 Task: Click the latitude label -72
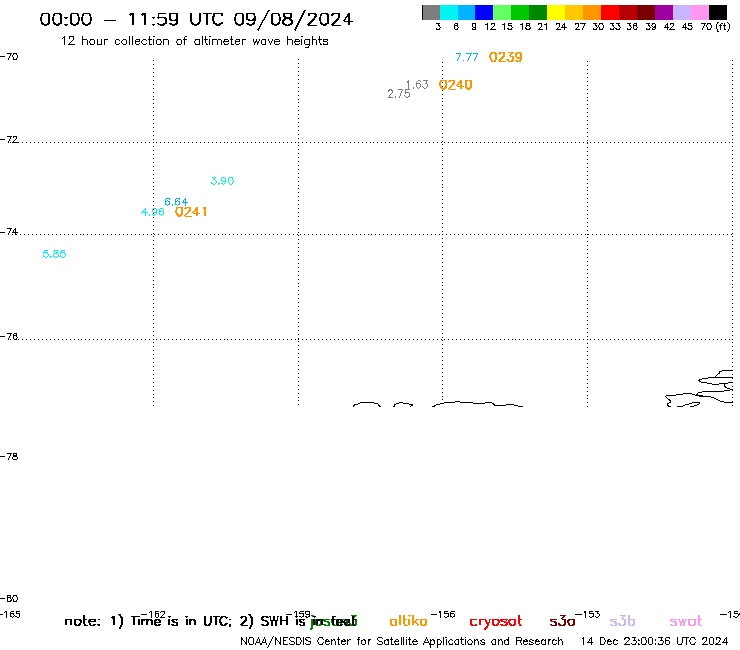coord(9,140)
